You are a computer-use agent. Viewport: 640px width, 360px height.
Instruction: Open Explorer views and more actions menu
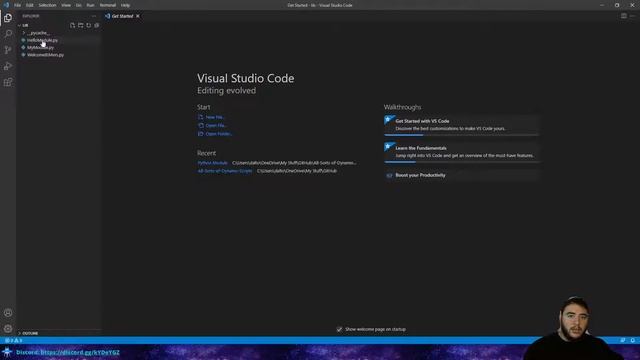pyautogui.click(x=94, y=16)
